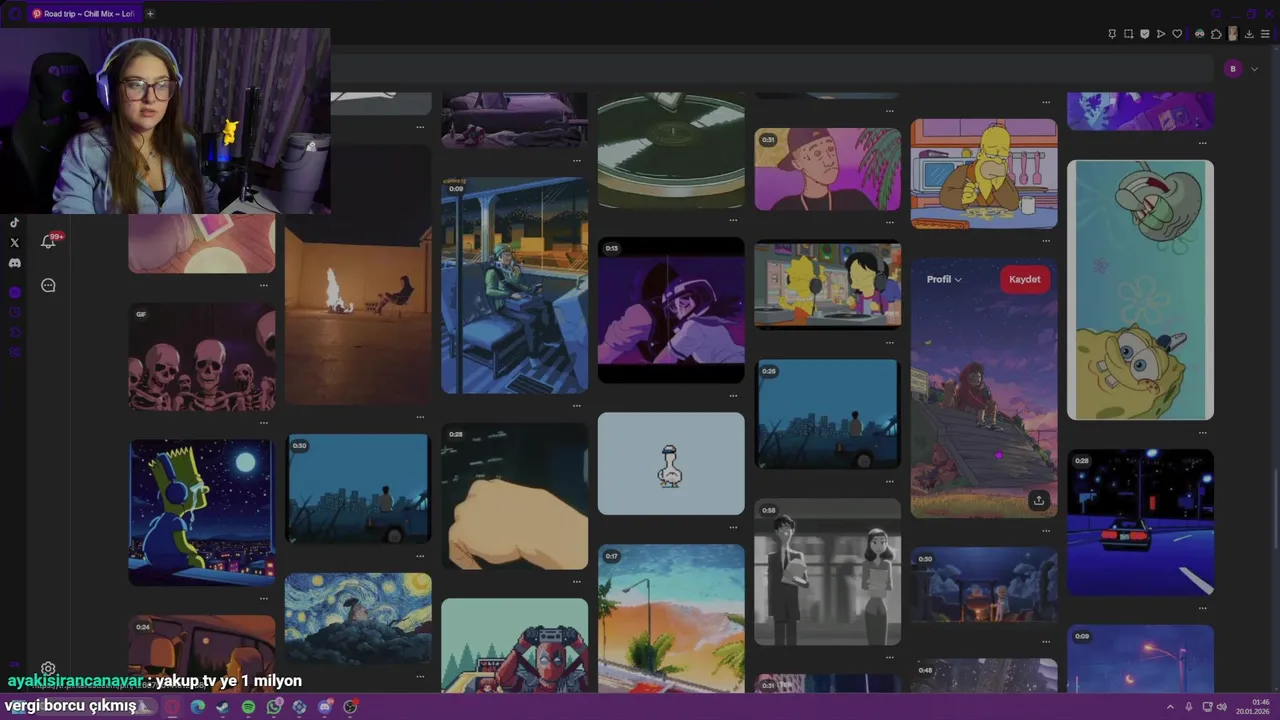1280x720 pixels.
Task: Open Discord from the taskbar
Action: coord(325,707)
